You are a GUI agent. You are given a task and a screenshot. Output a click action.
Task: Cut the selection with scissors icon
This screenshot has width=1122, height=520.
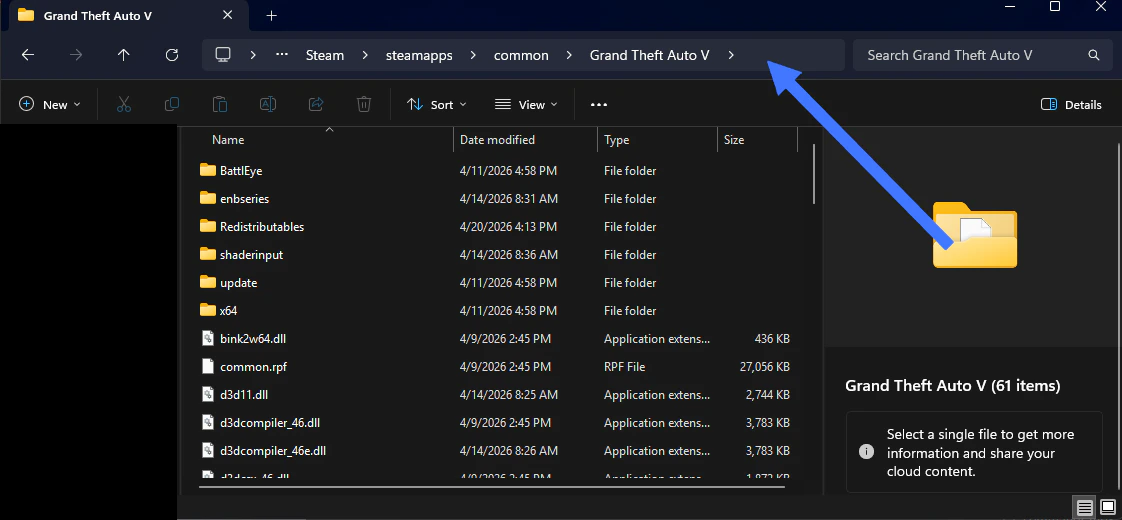point(124,104)
